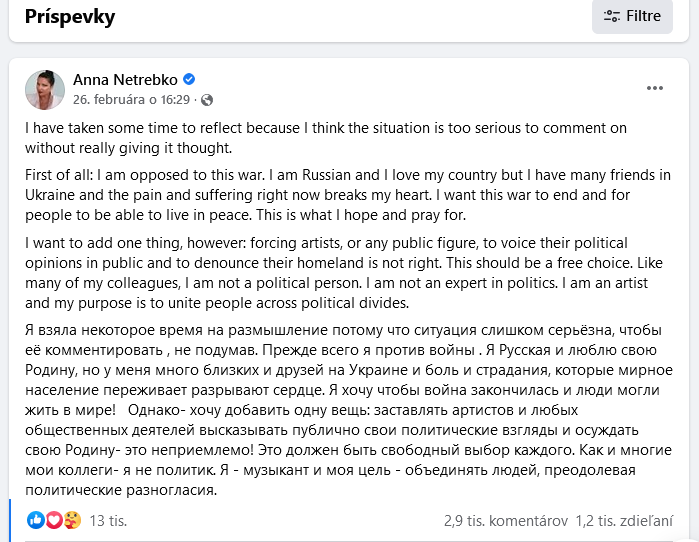Click the red heart Love reaction icon
The width and height of the screenshot is (699, 542).
pyautogui.click(x=53, y=520)
